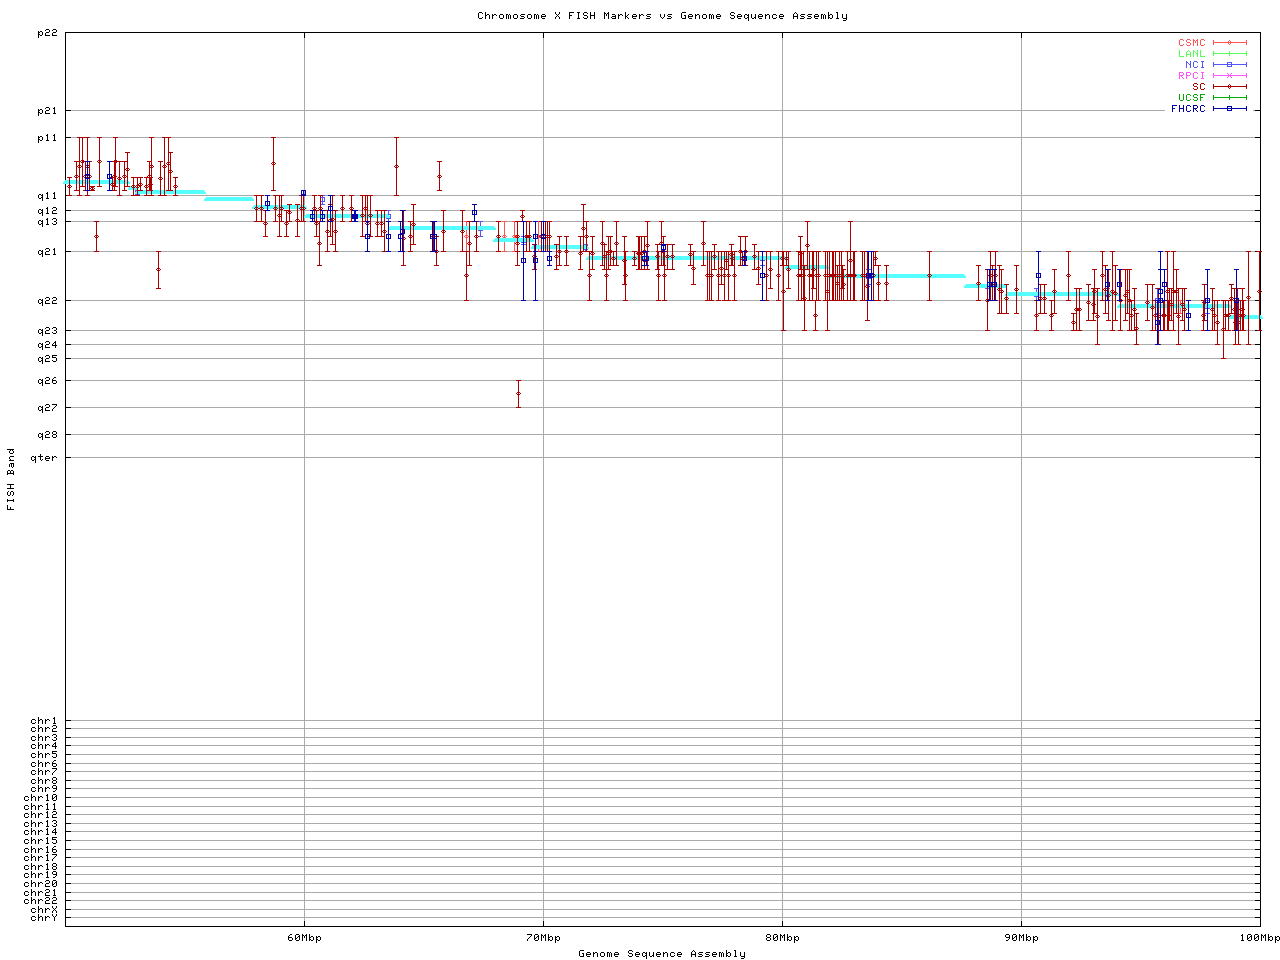Screen dimensions: 1280x960
Task: Click the 80Mbp x-axis tick label
Action: tap(782, 938)
